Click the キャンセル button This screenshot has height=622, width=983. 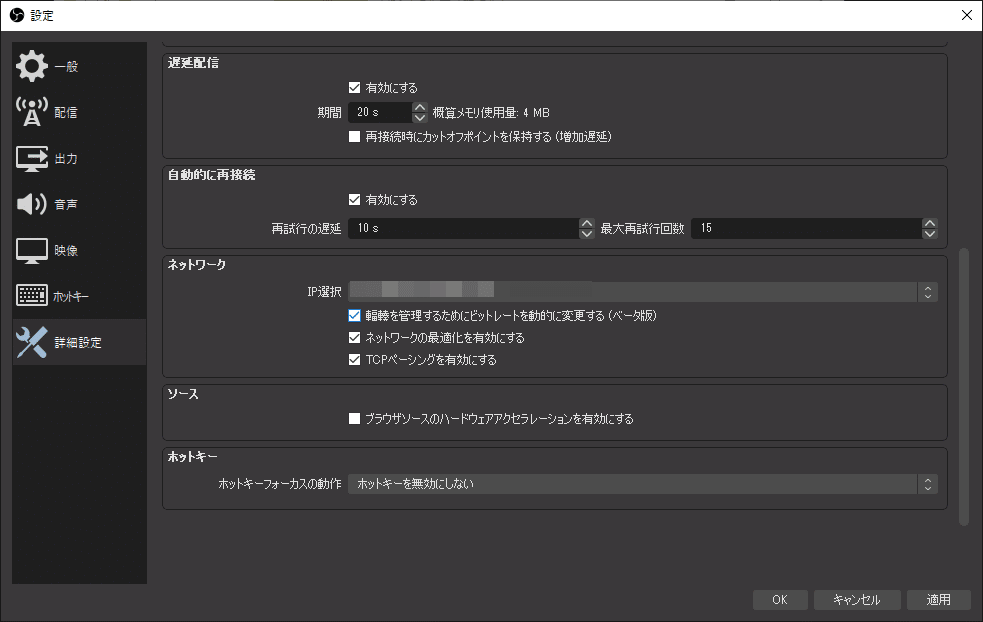(x=857, y=599)
